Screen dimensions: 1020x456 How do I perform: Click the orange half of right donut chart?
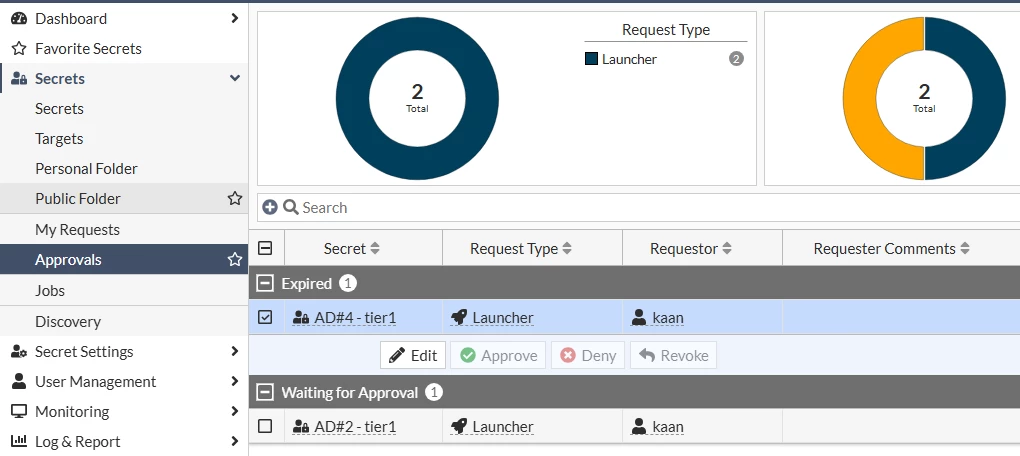(860, 98)
